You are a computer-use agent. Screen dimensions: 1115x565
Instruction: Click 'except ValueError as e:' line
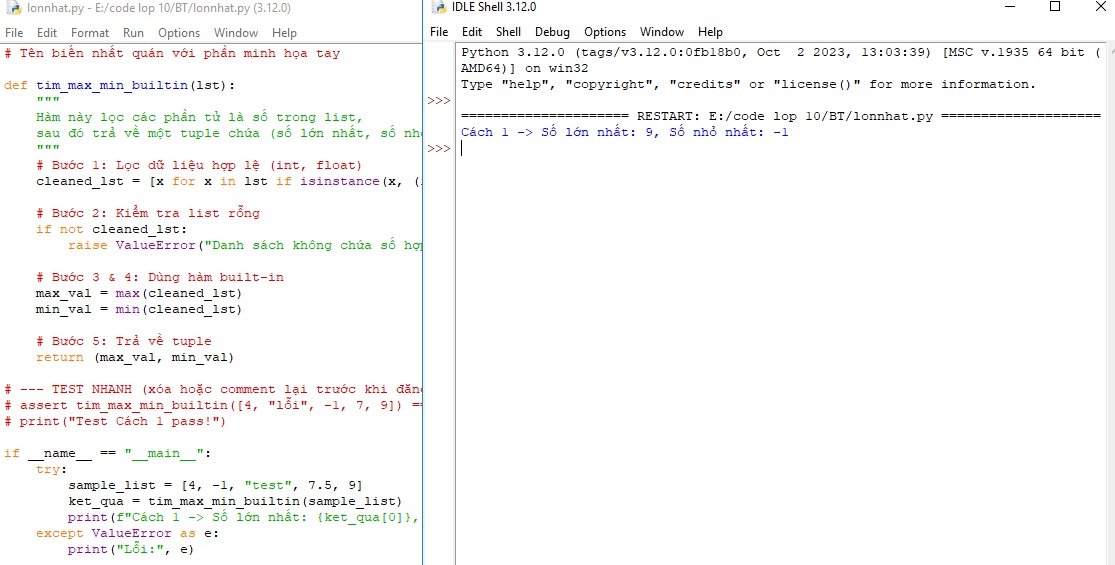128,533
